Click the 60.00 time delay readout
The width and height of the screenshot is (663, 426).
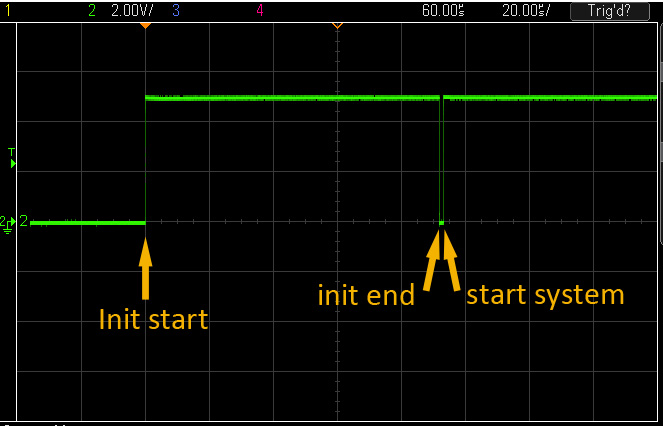tap(442, 10)
